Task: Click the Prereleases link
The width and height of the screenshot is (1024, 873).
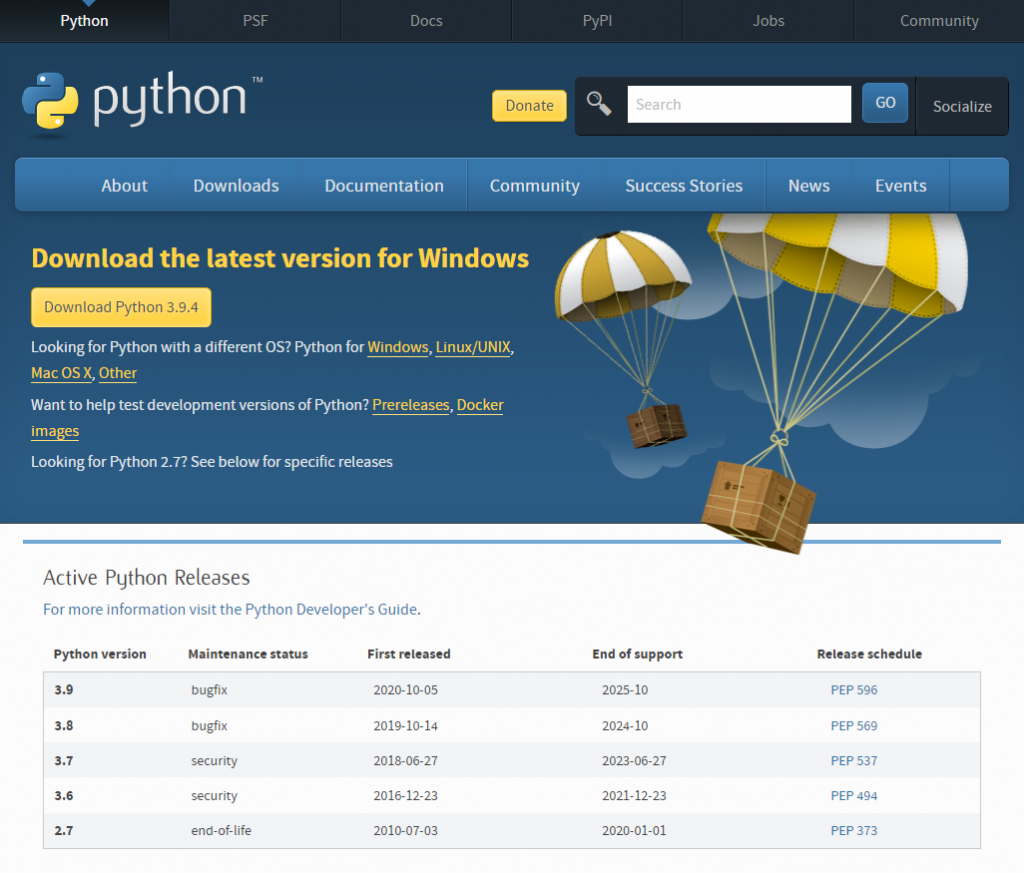Action: [410, 405]
